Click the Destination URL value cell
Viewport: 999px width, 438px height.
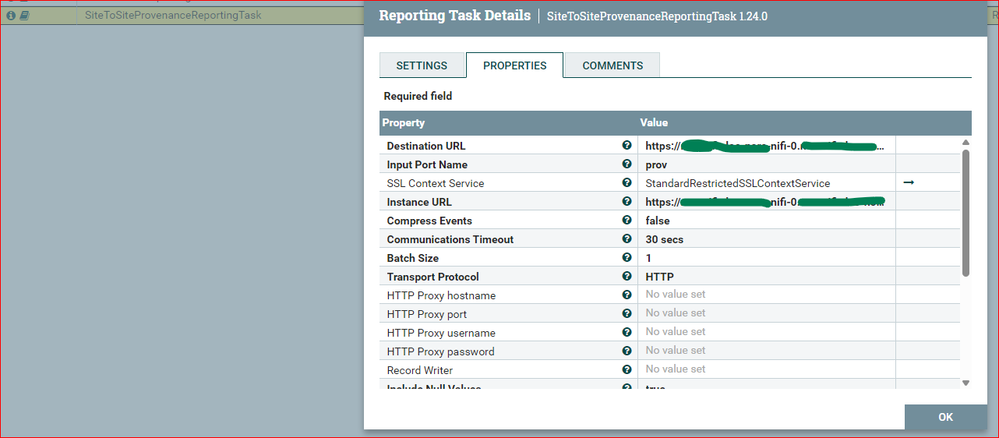point(766,145)
